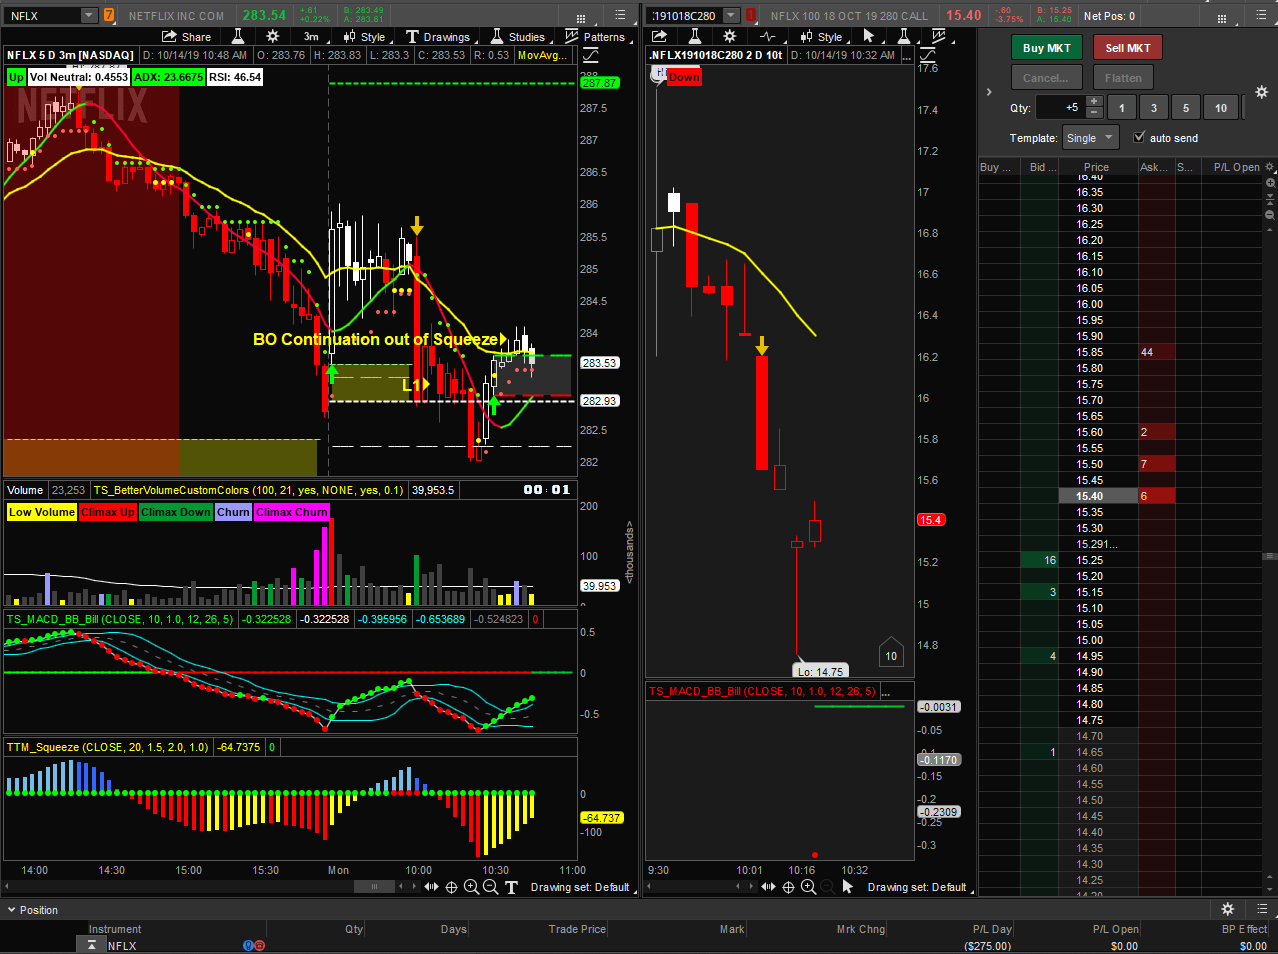1278x954 pixels.
Task: Click the Low Volume legend label
Action: (x=42, y=512)
